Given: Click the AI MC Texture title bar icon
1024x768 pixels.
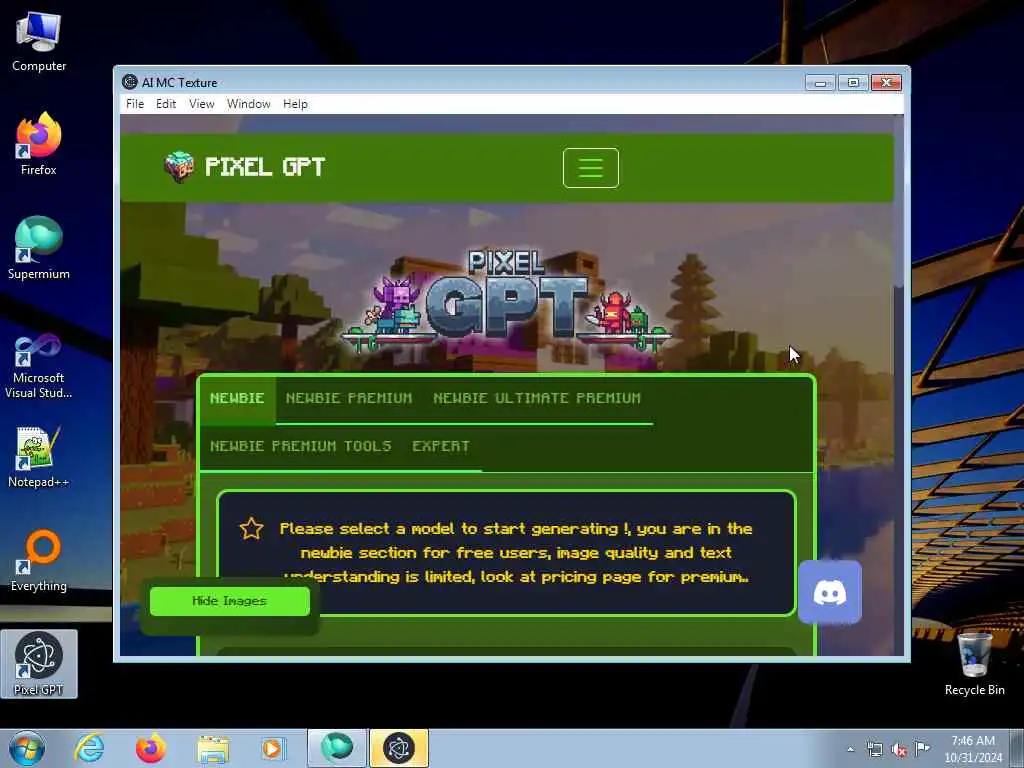Looking at the screenshot, I should click(x=129, y=82).
